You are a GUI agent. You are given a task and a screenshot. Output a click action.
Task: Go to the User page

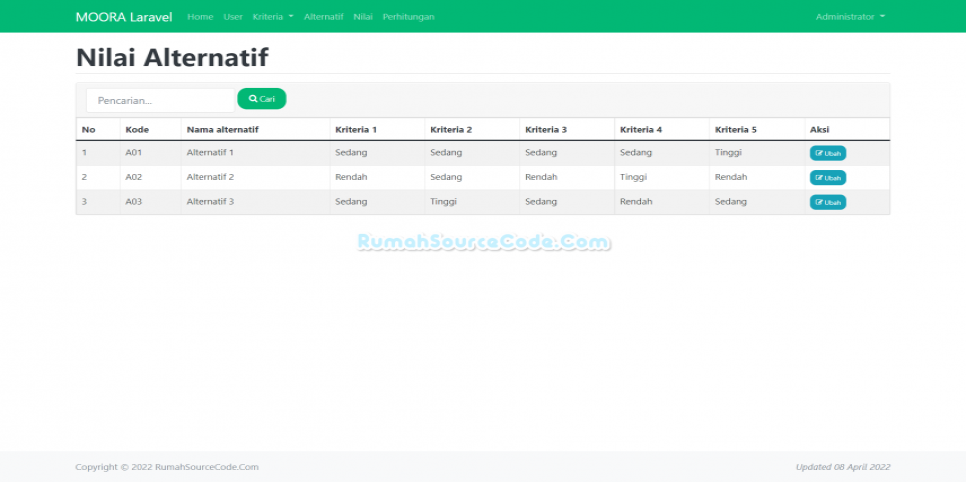point(233,17)
